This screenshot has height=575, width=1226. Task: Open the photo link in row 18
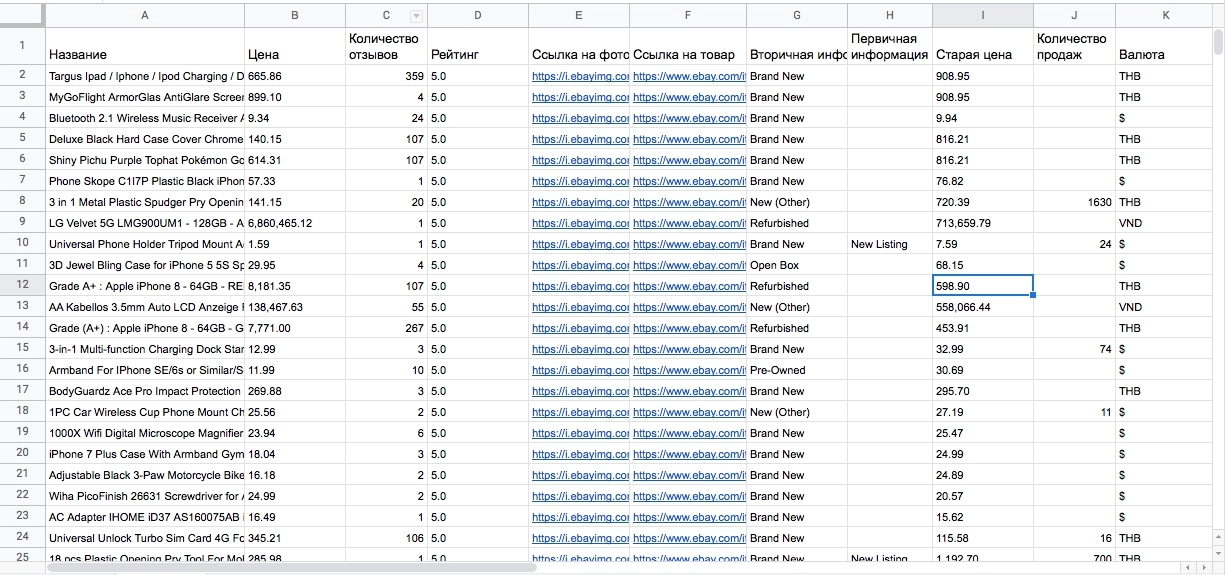click(580, 412)
